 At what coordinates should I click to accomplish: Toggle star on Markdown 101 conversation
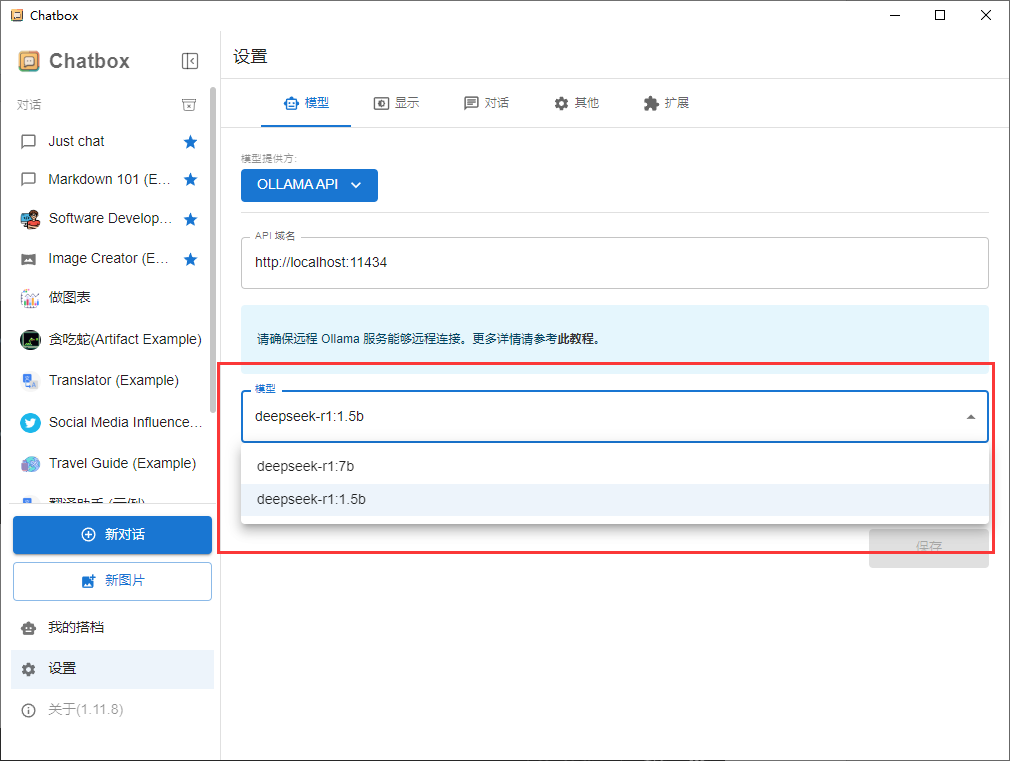[190, 180]
